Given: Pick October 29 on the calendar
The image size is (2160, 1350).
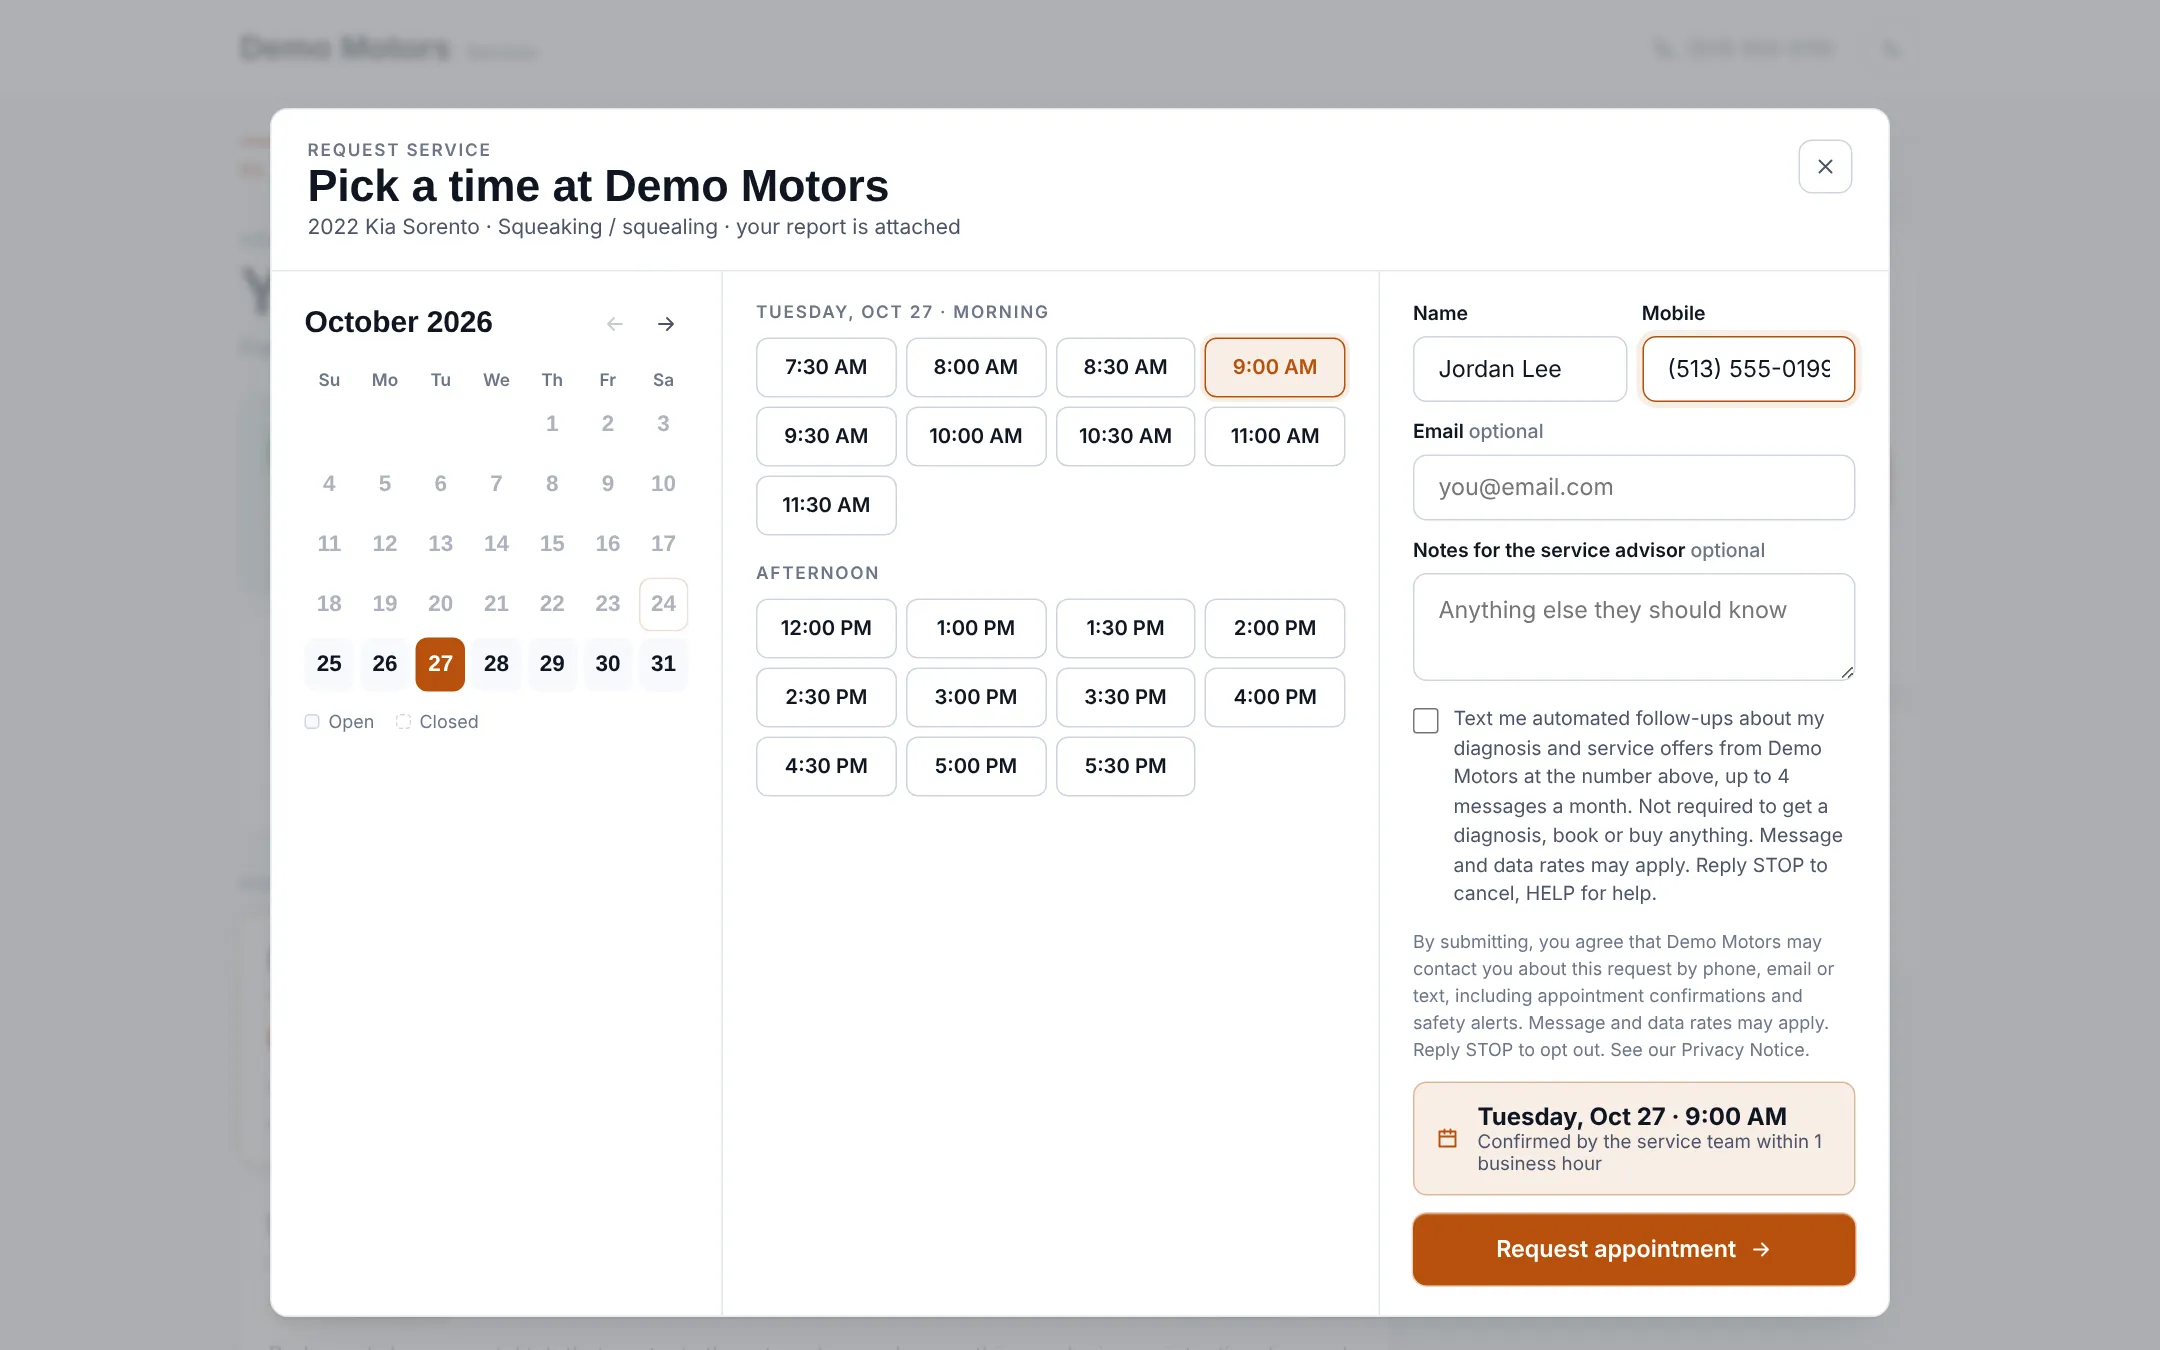Looking at the screenshot, I should [552, 664].
